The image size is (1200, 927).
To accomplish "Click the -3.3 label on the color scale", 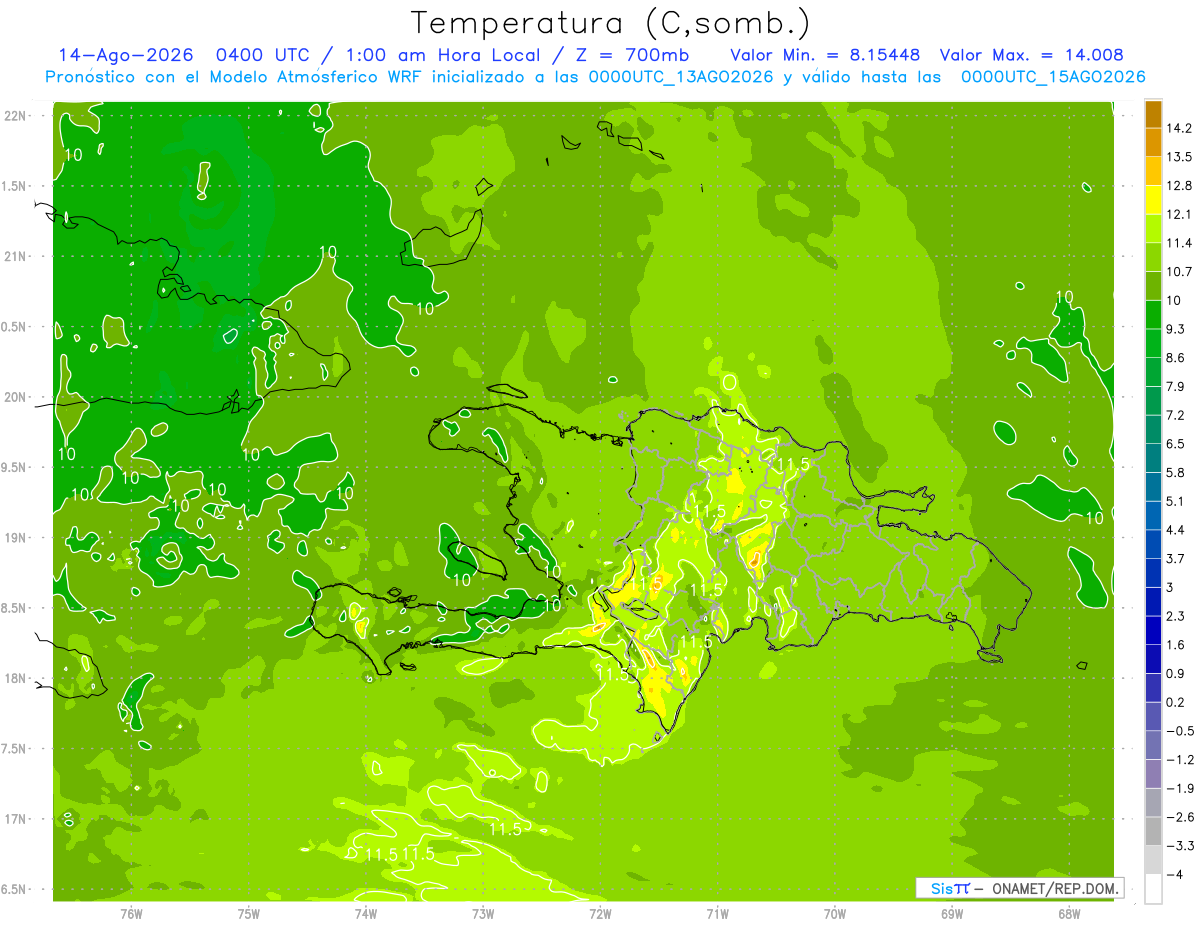I will [x=1181, y=846].
